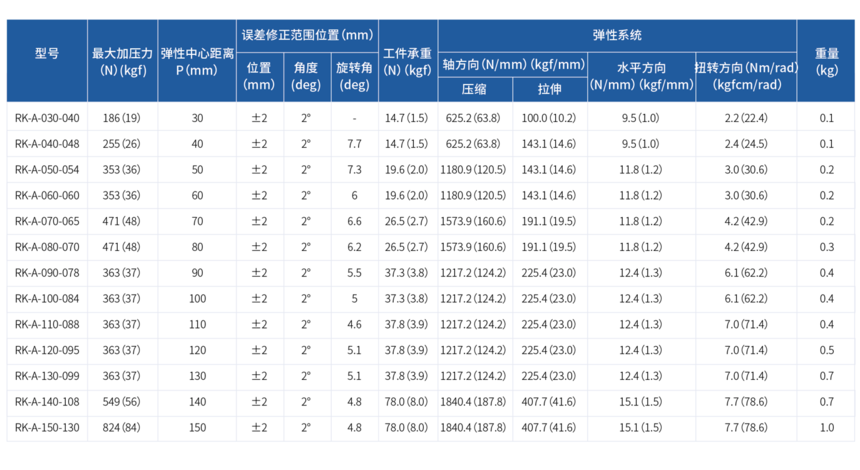Image resolution: width=860 pixels, height=470 pixels.
Task: Select the 重量 (kg) header
Action: click(x=827, y=61)
